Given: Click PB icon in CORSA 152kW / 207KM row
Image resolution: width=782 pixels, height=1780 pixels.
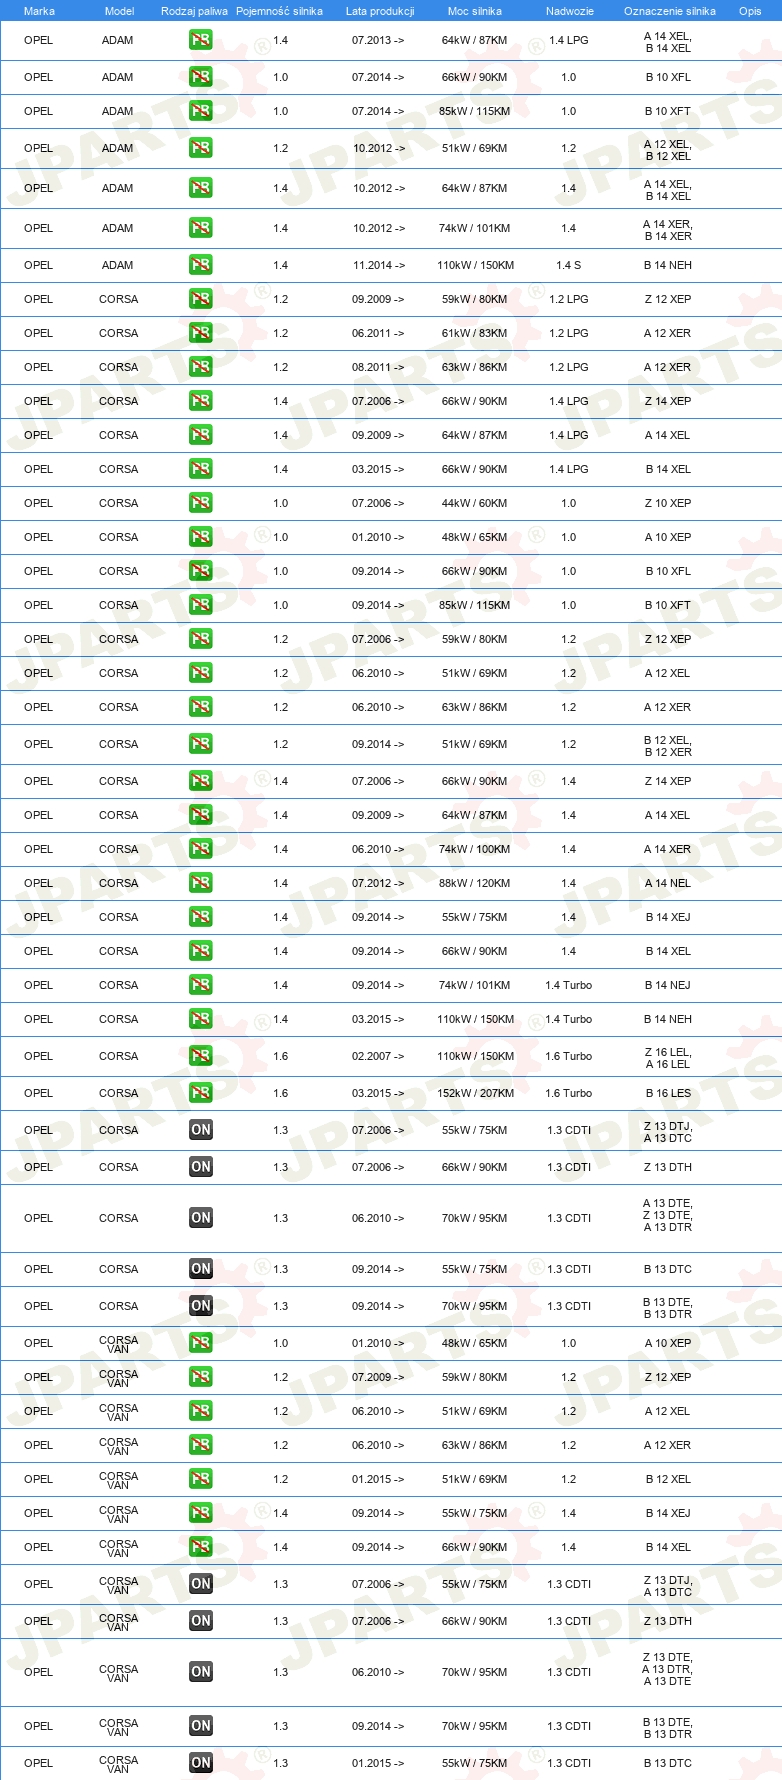Looking at the screenshot, I should (201, 1093).
